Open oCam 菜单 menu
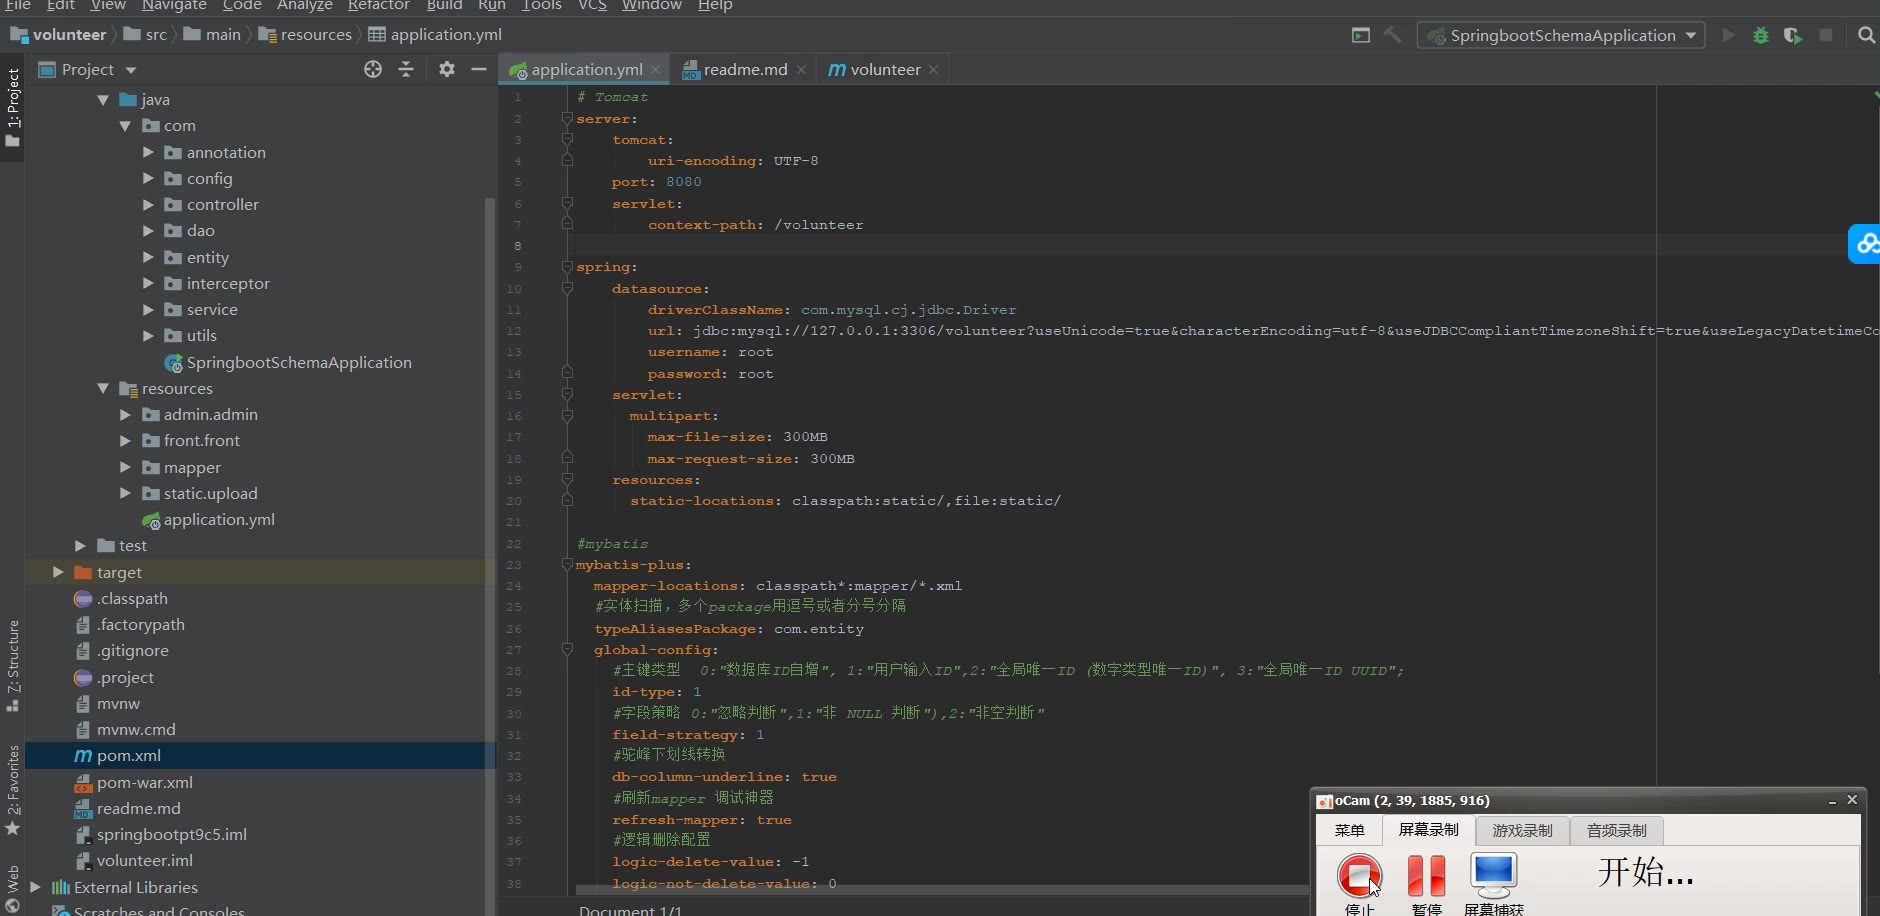Image resolution: width=1880 pixels, height=916 pixels. 1349,830
